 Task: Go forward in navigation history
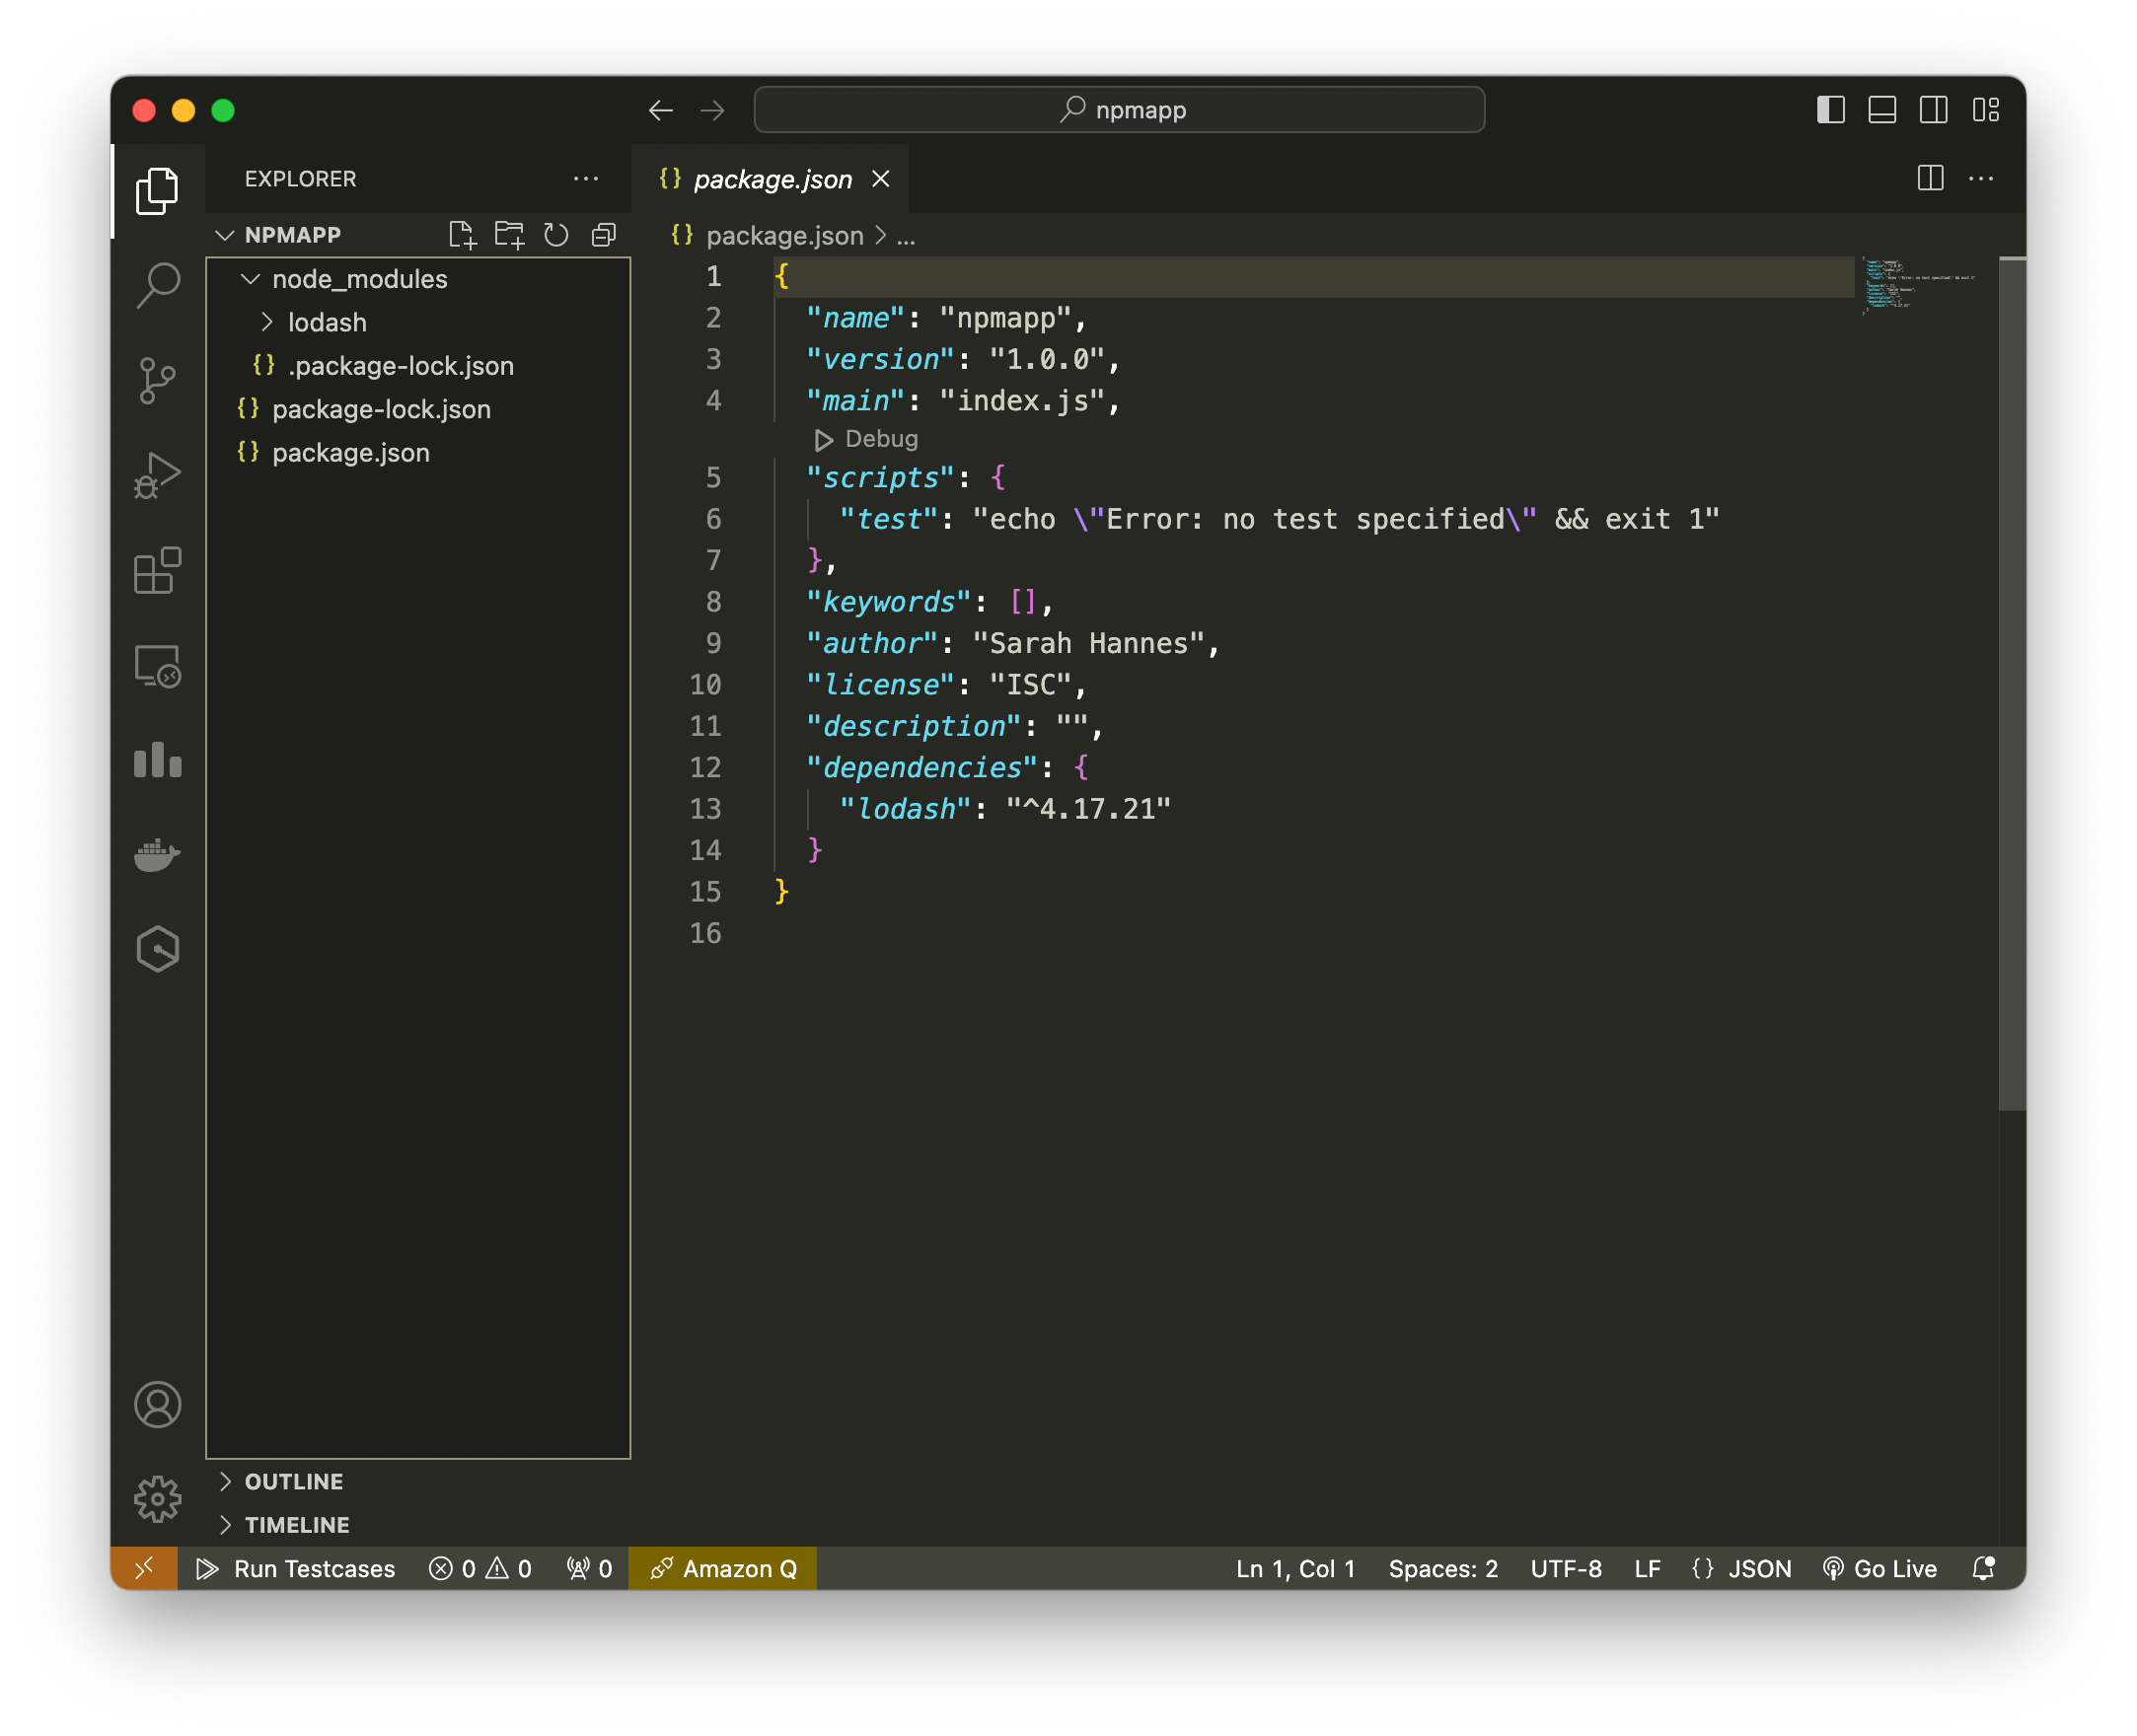[x=713, y=110]
